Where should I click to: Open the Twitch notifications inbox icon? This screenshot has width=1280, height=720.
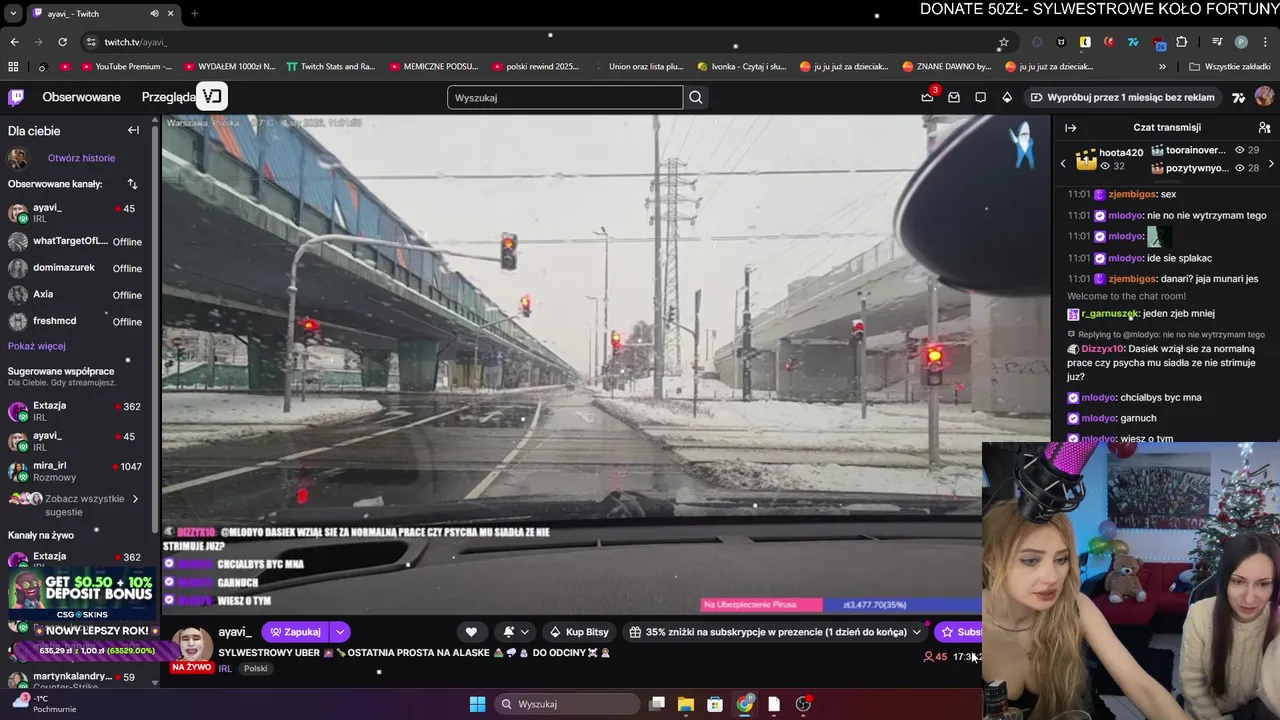pyautogui.click(x=954, y=97)
